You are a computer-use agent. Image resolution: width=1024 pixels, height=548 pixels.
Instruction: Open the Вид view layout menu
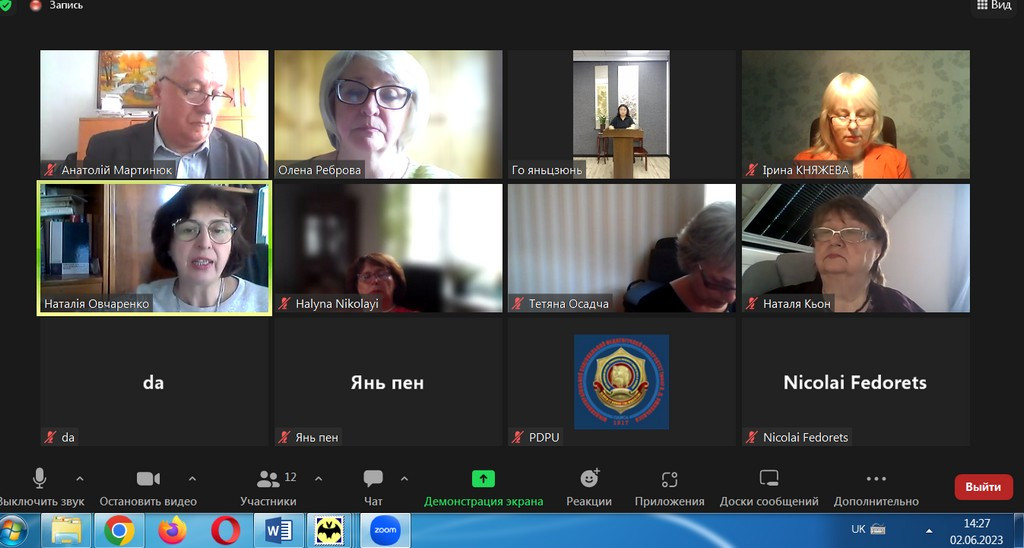pyautogui.click(x=994, y=5)
